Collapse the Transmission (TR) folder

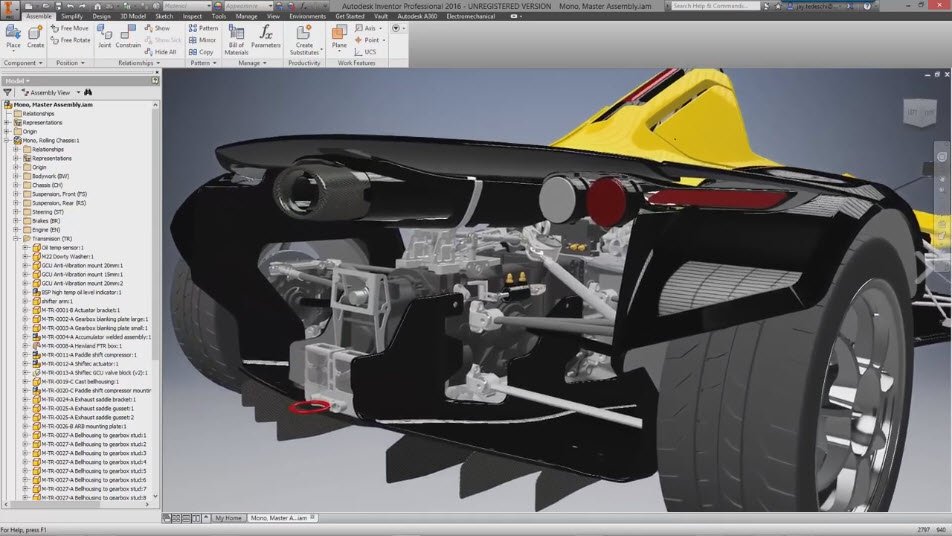click(x=17, y=239)
